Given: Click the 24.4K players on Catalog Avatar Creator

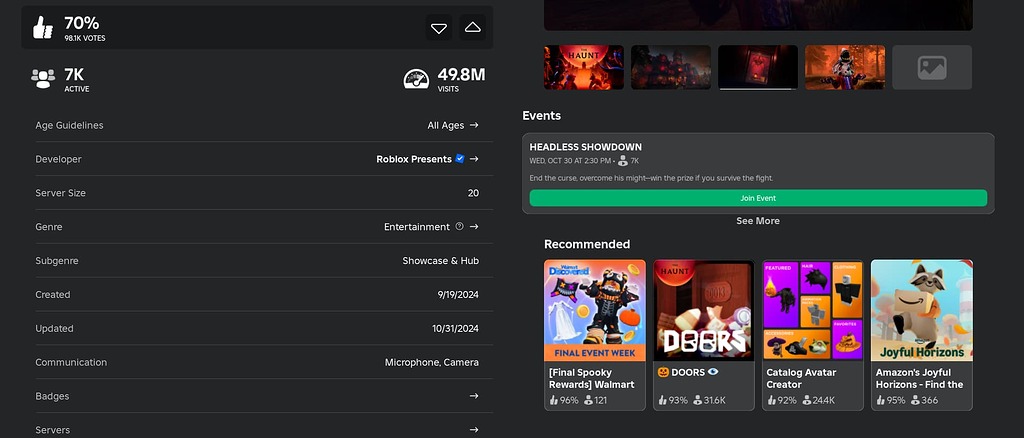Looking at the screenshot, I should tap(819, 400).
